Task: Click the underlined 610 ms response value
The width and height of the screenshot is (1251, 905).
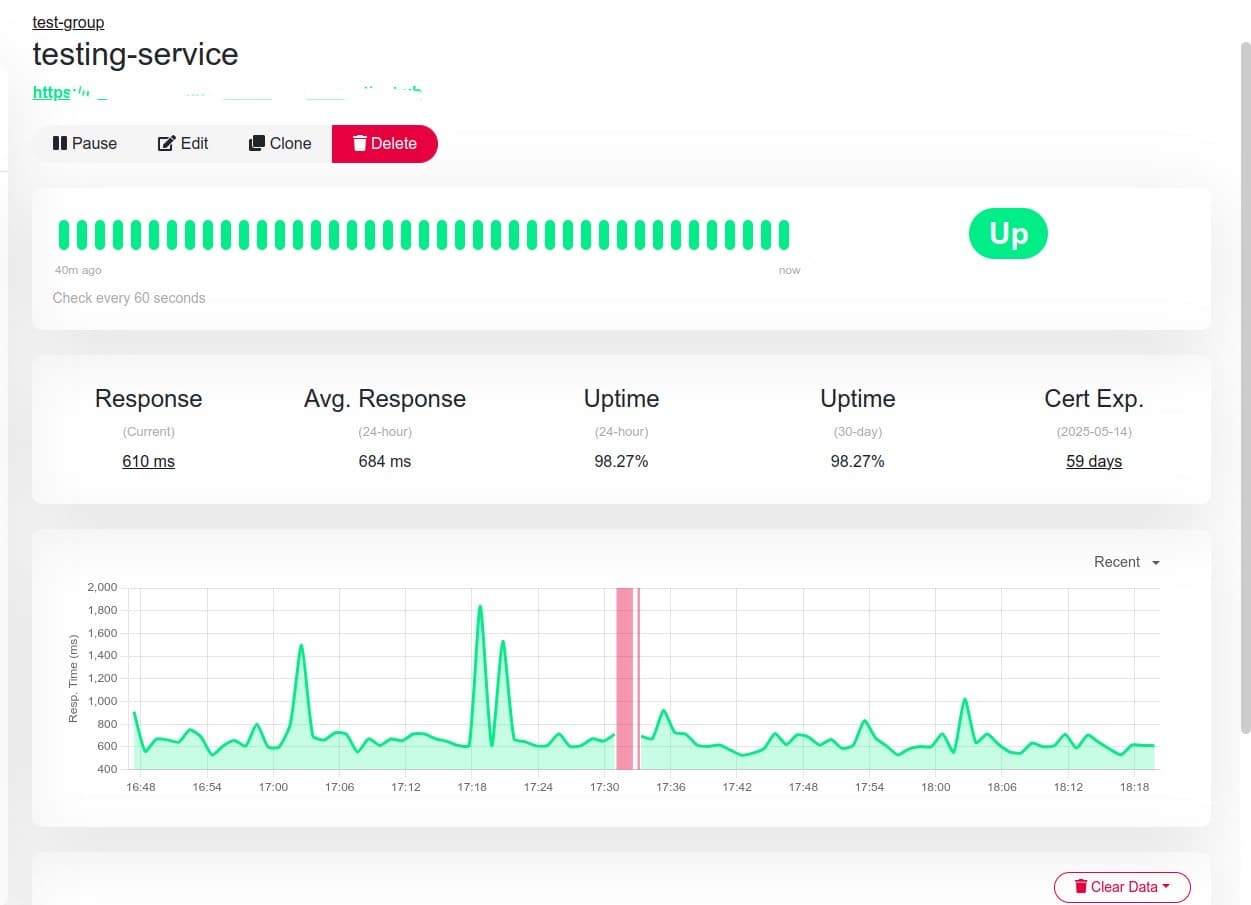Action: pos(148,461)
